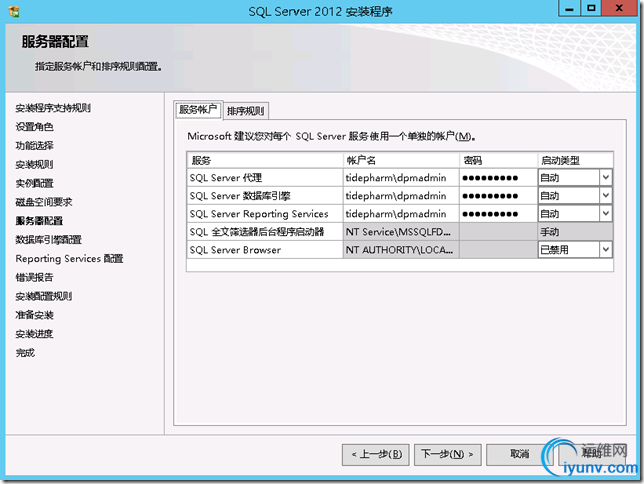Proceed with 下一步(N) button
This screenshot has height=484, width=644.
(448, 454)
